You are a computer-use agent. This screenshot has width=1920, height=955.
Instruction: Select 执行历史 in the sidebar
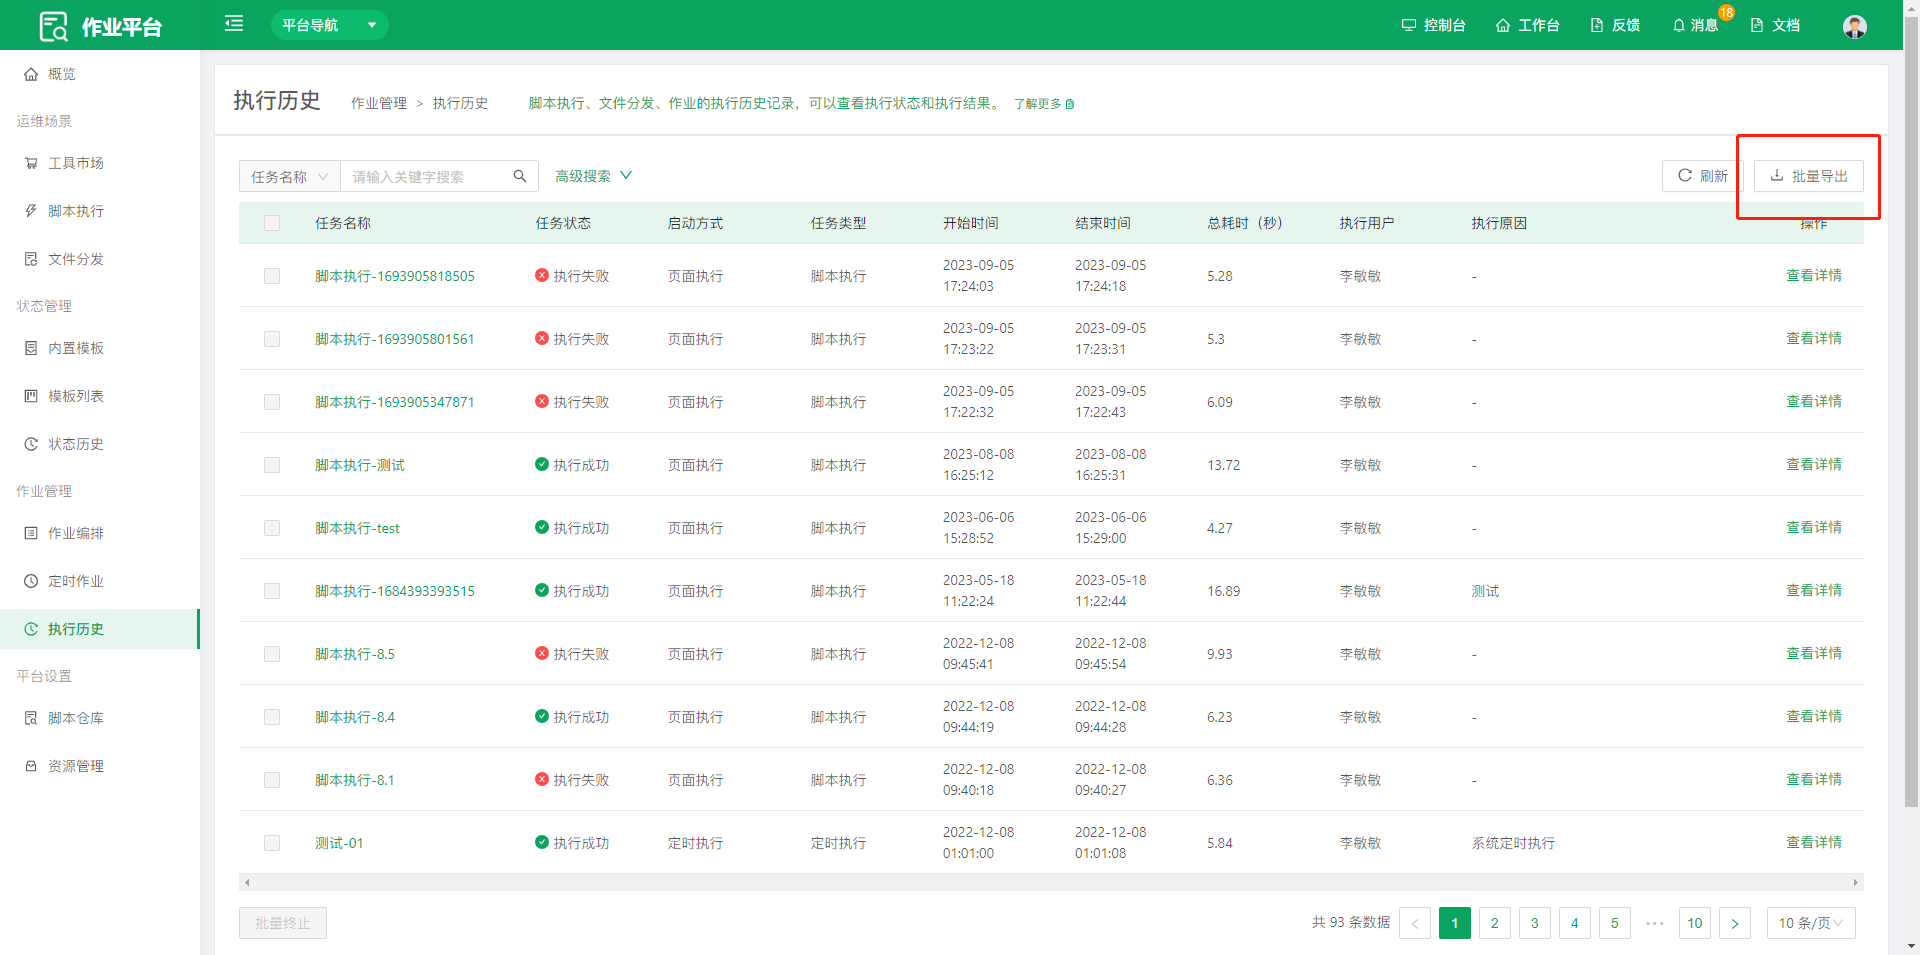coord(100,629)
